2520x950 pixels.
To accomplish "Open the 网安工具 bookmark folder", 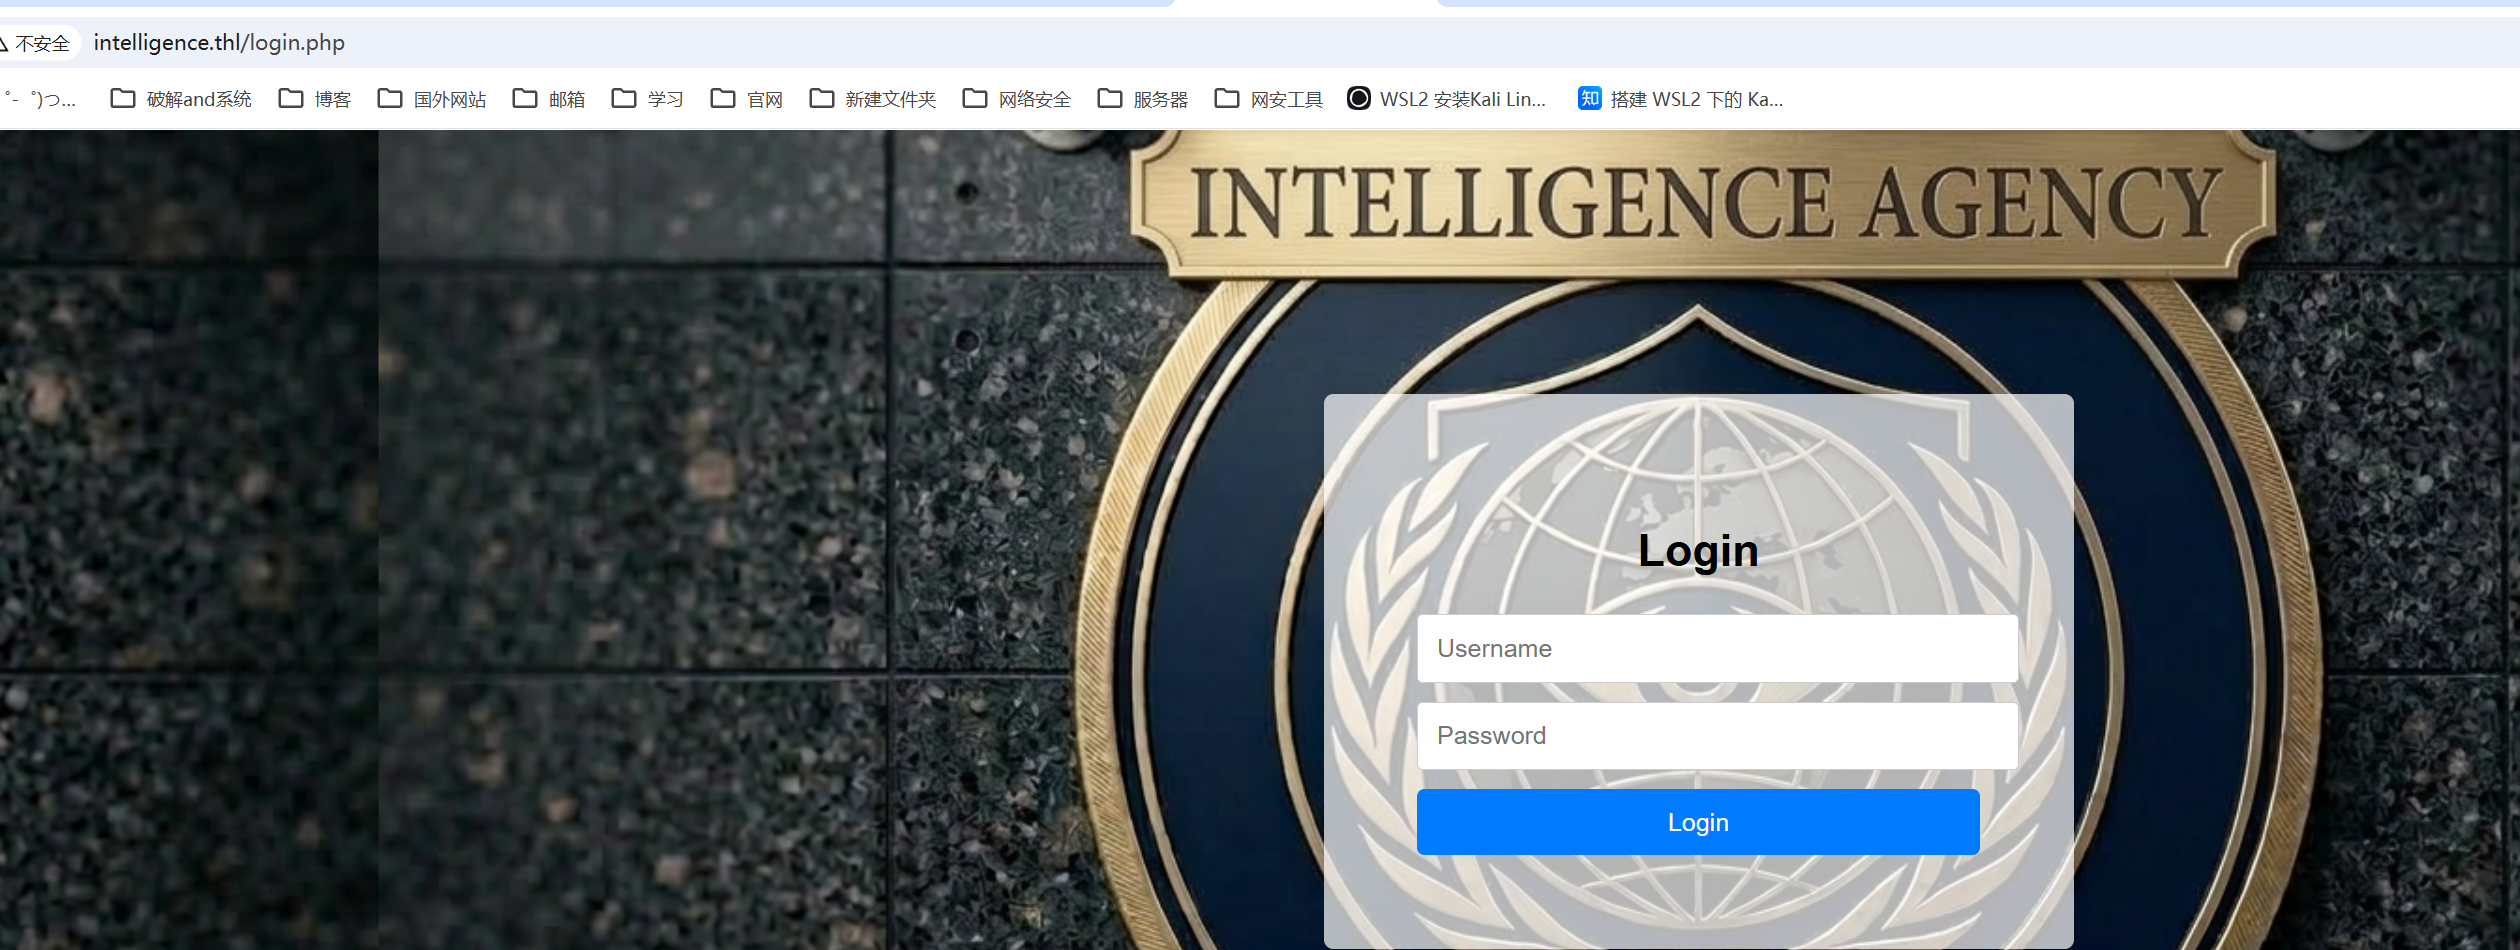I will coord(1269,99).
